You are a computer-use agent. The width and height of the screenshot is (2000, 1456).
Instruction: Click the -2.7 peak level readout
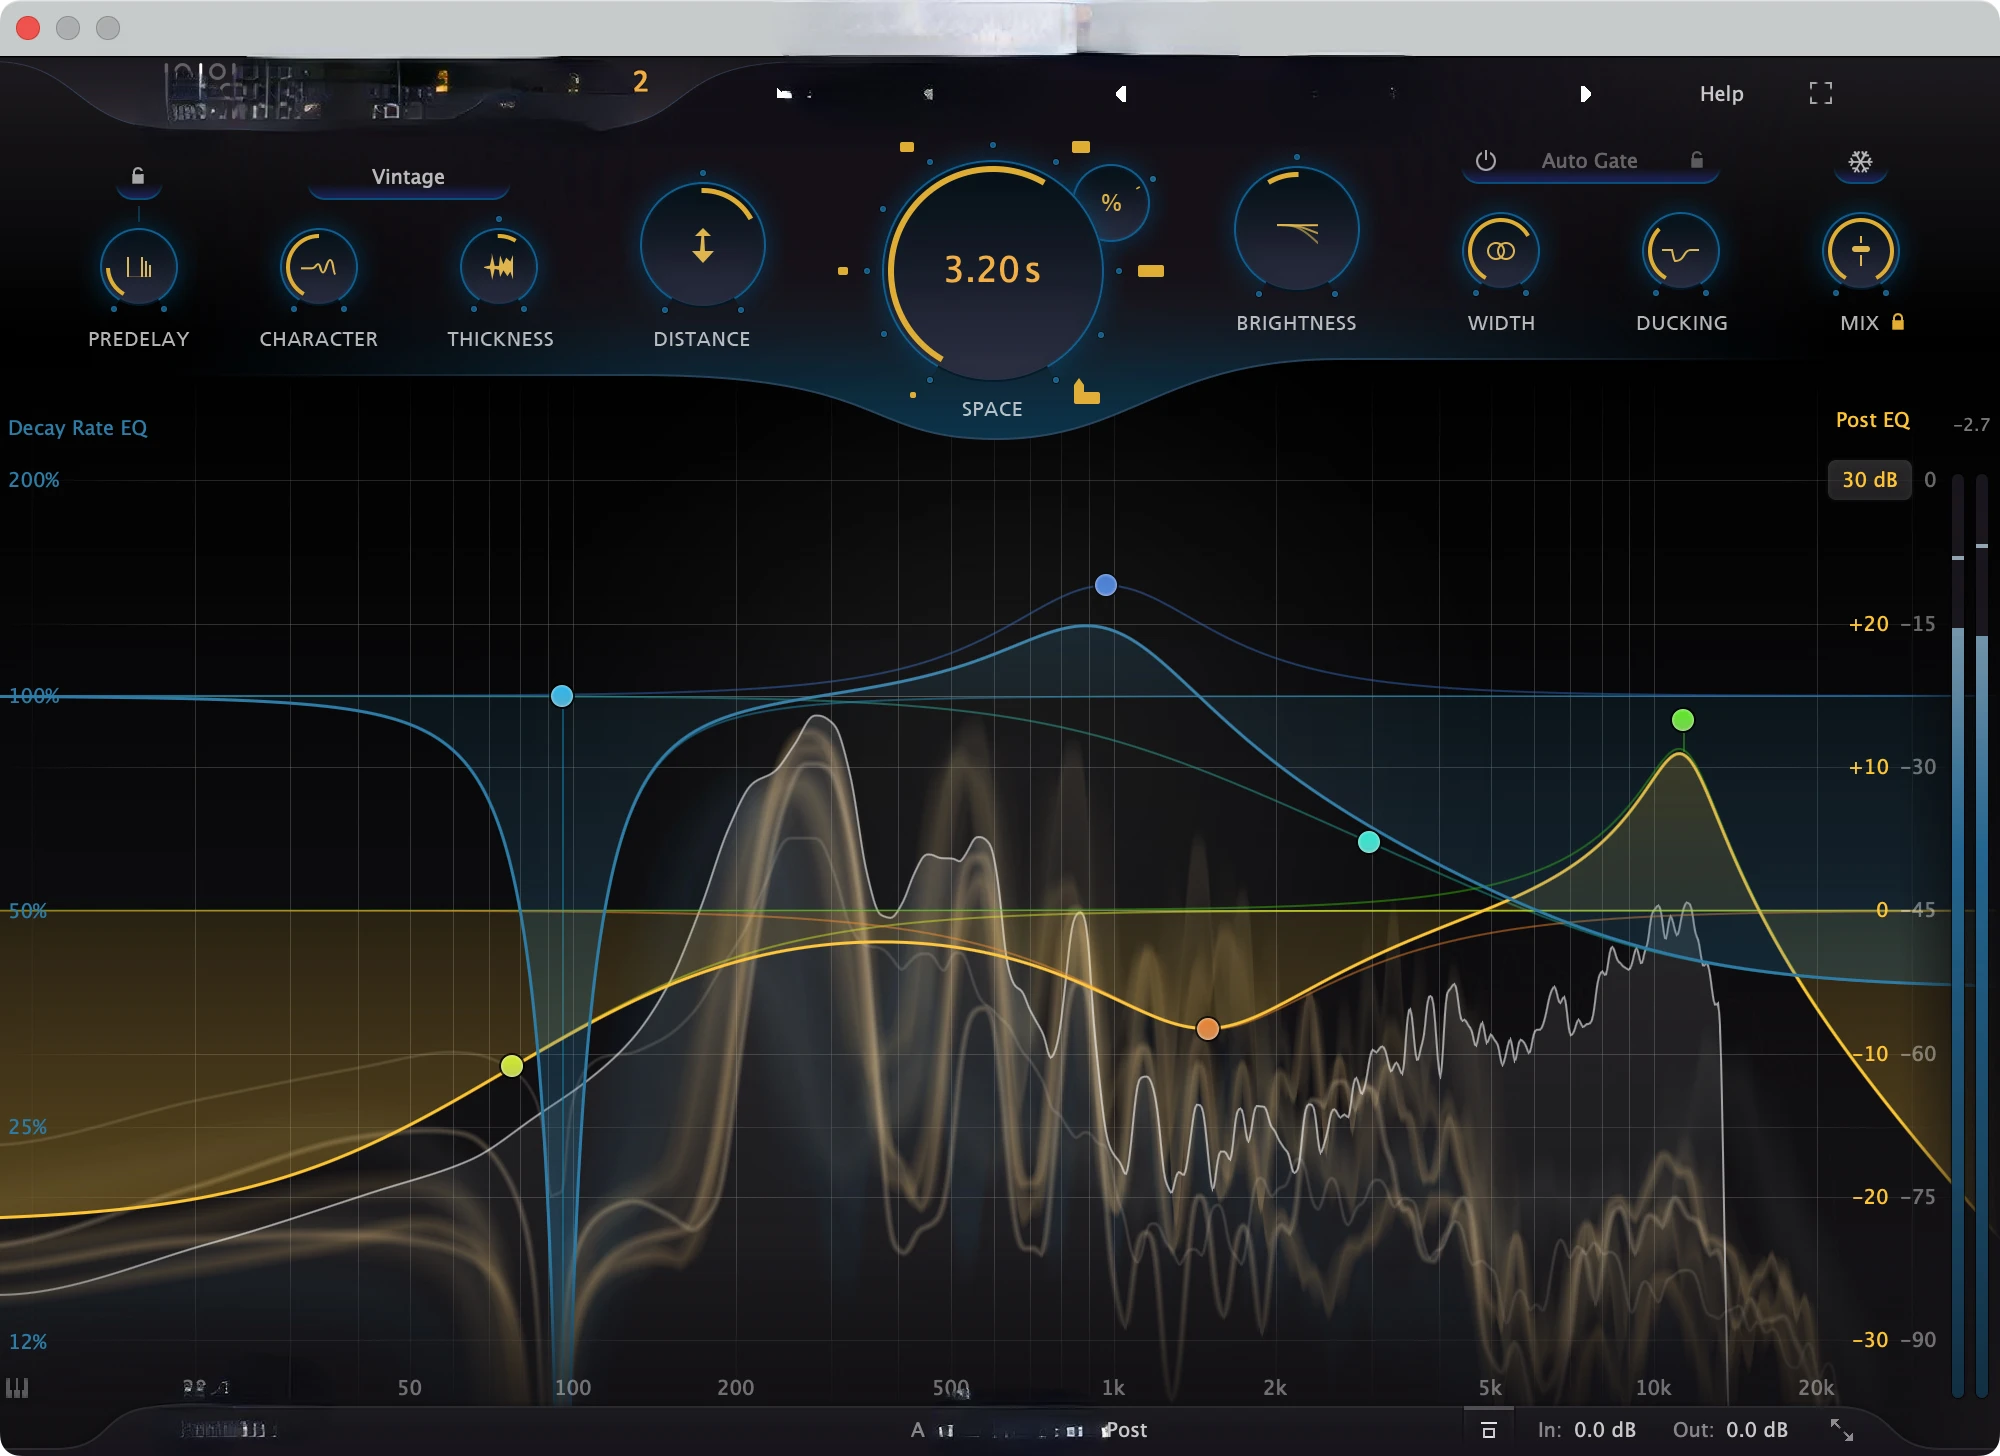(x=1971, y=424)
